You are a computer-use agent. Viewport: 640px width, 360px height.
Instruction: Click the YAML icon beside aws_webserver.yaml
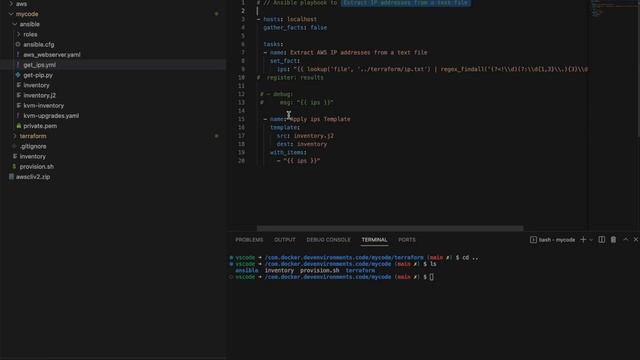[18, 54]
